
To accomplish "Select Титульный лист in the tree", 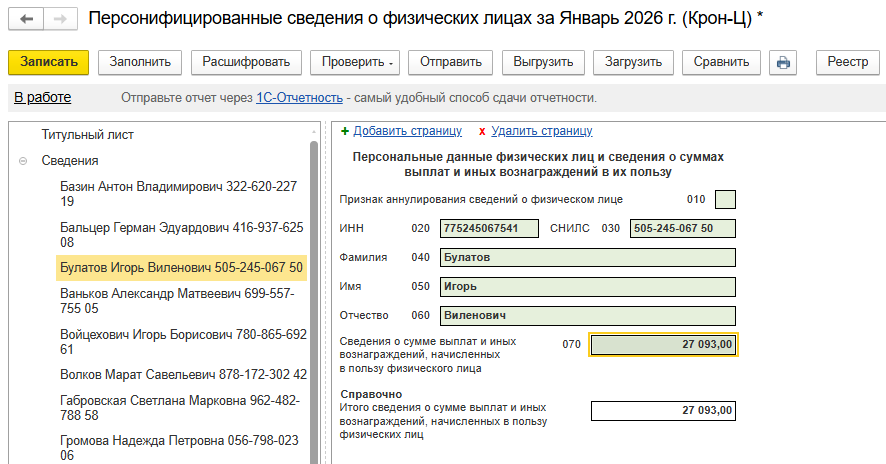I will point(87,134).
